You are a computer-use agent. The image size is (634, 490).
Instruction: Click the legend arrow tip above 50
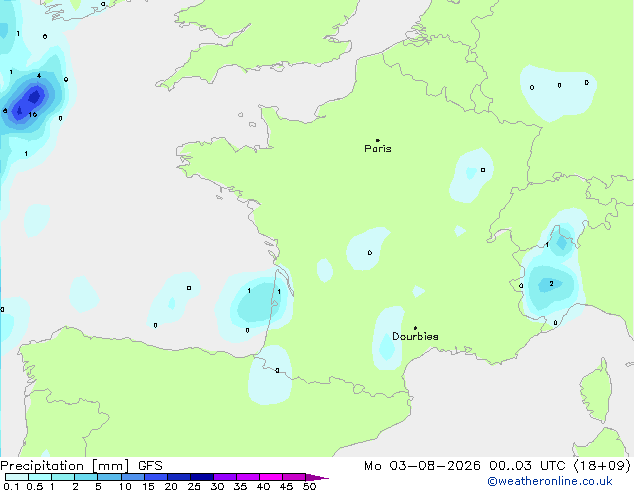317,477
